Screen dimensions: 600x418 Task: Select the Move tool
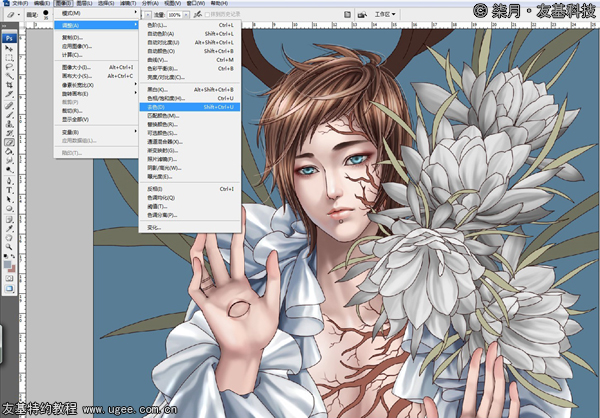(x=9, y=49)
